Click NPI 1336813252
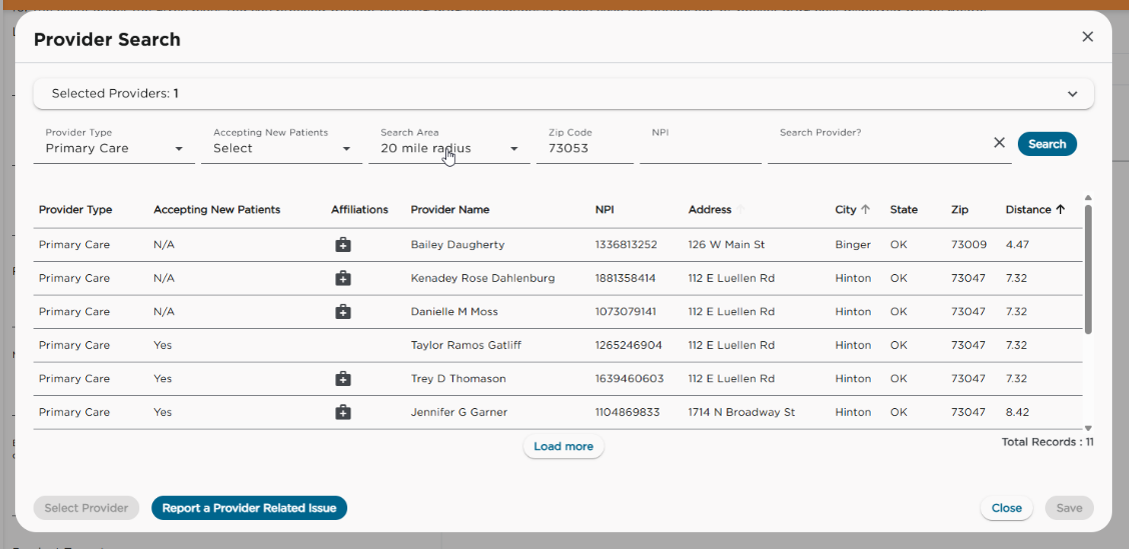 [x=626, y=245]
